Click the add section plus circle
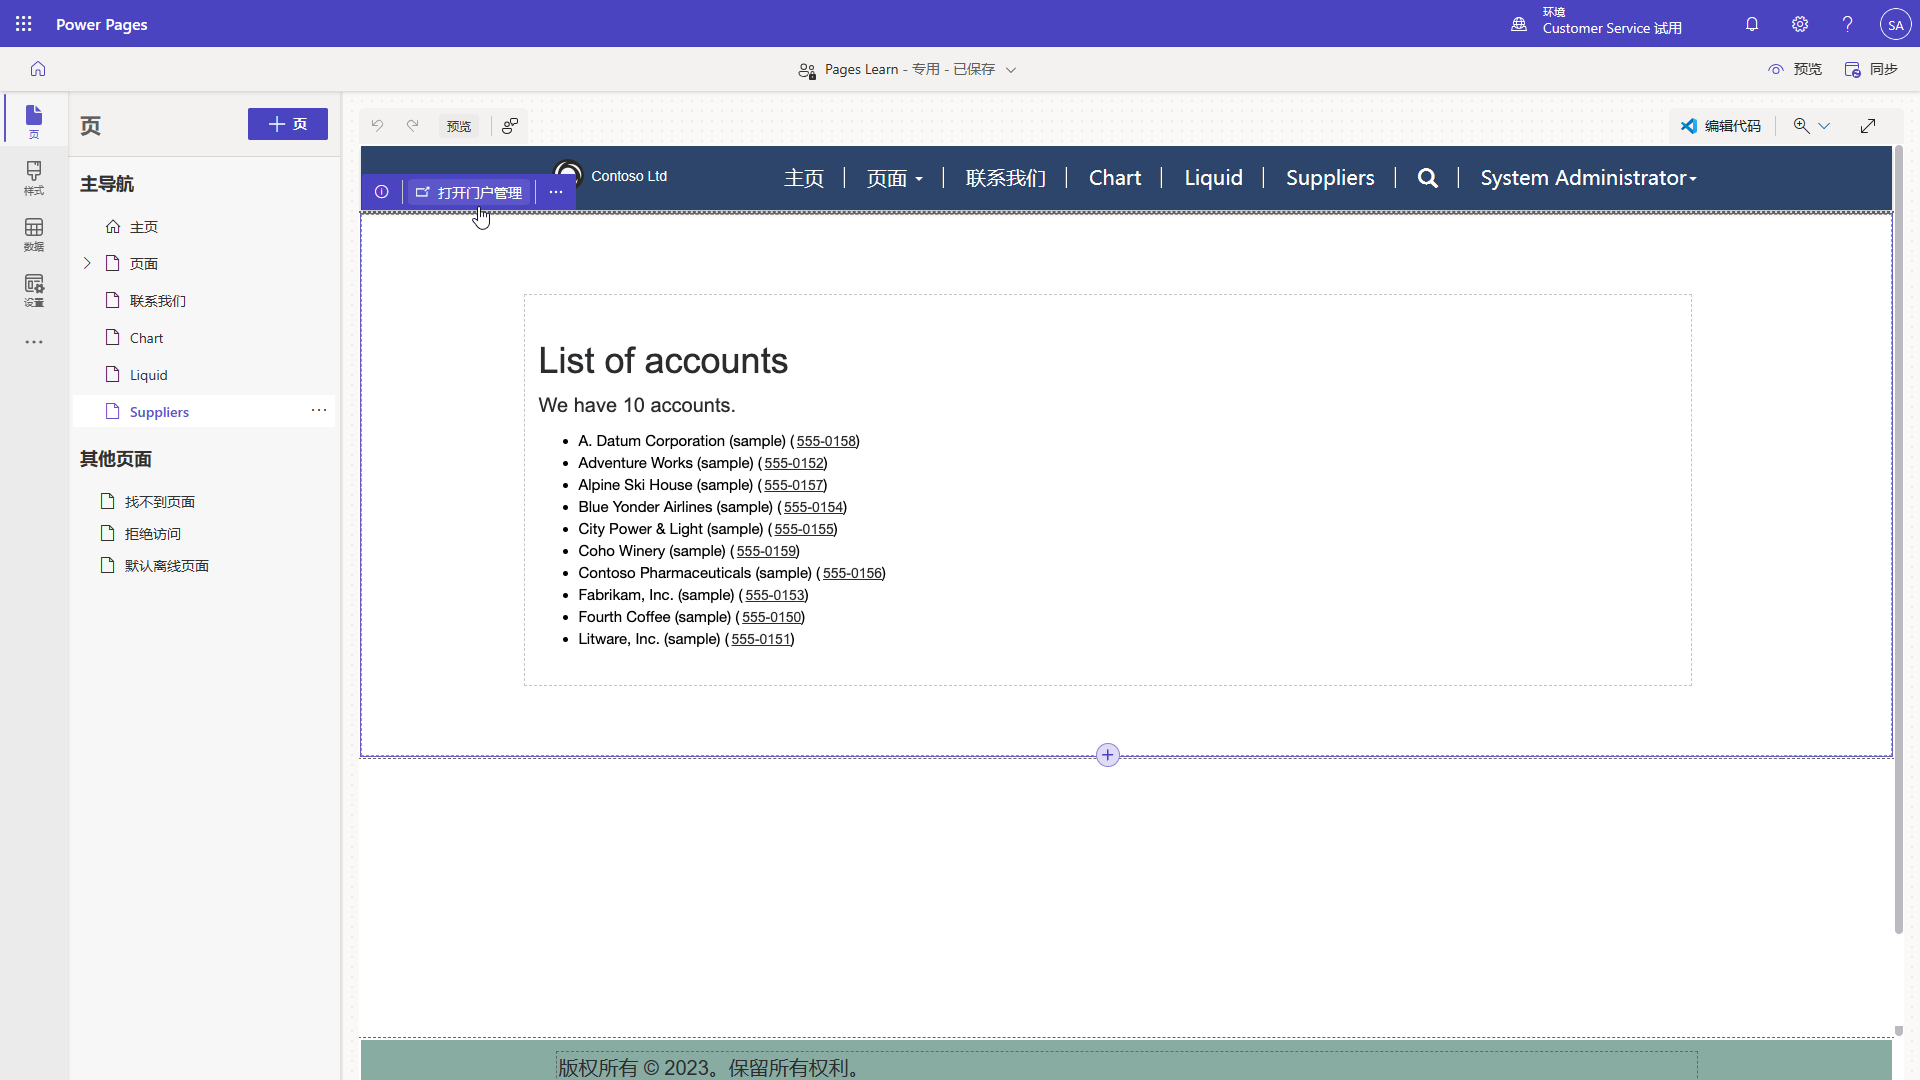This screenshot has width=1920, height=1080. pos(1107,755)
